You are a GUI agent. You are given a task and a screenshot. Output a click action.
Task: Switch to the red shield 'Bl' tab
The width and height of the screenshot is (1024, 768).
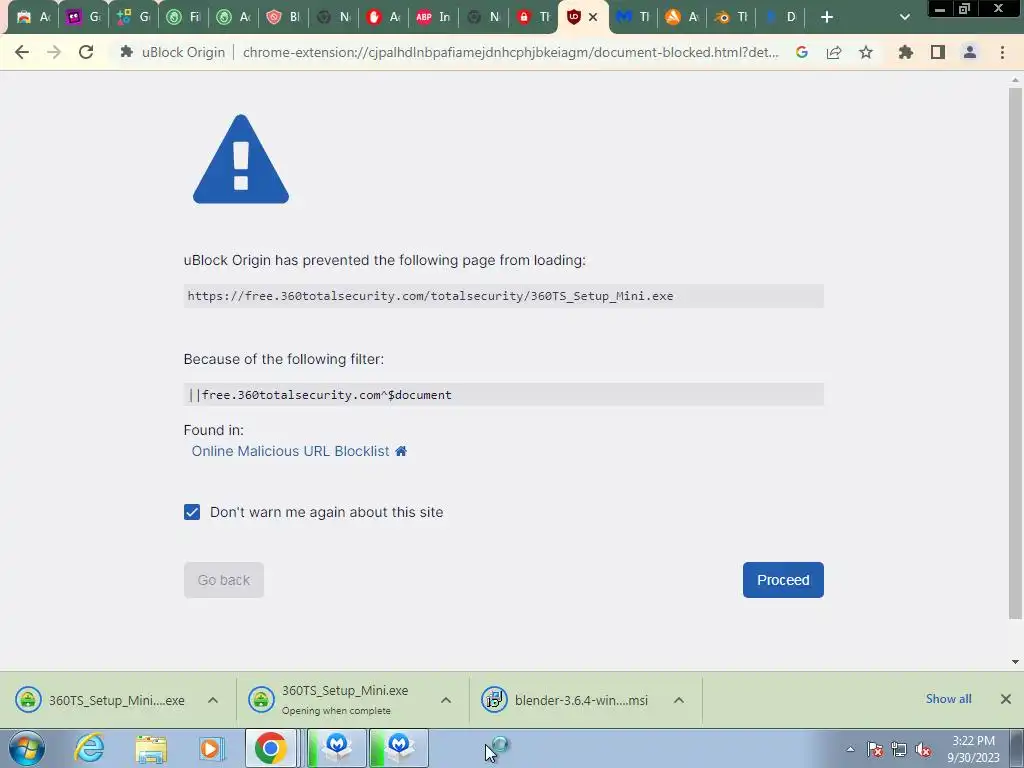point(283,17)
